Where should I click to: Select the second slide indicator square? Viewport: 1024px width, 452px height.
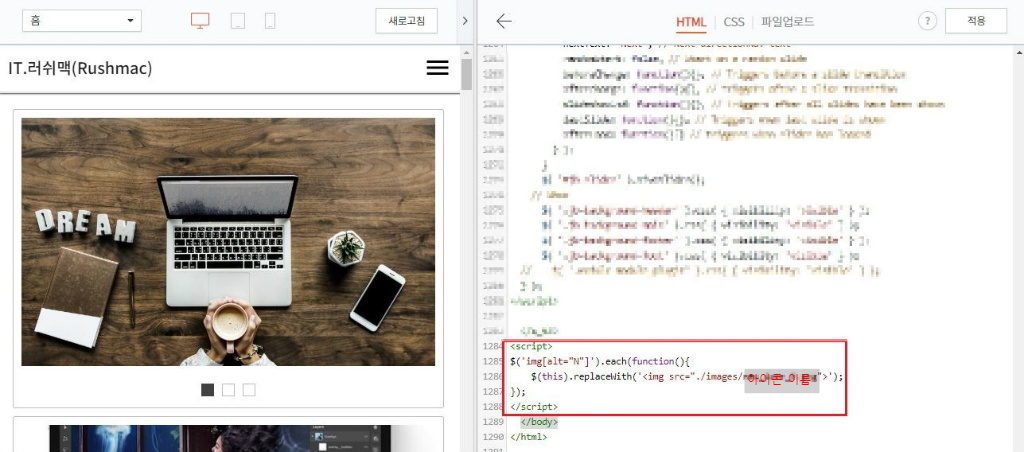tap(228, 390)
